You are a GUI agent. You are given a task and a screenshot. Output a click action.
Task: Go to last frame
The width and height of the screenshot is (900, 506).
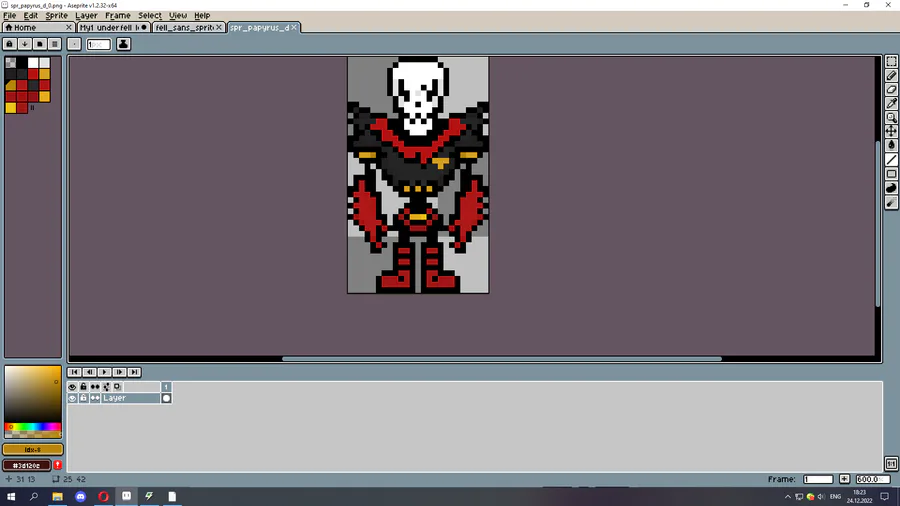[134, 372]
